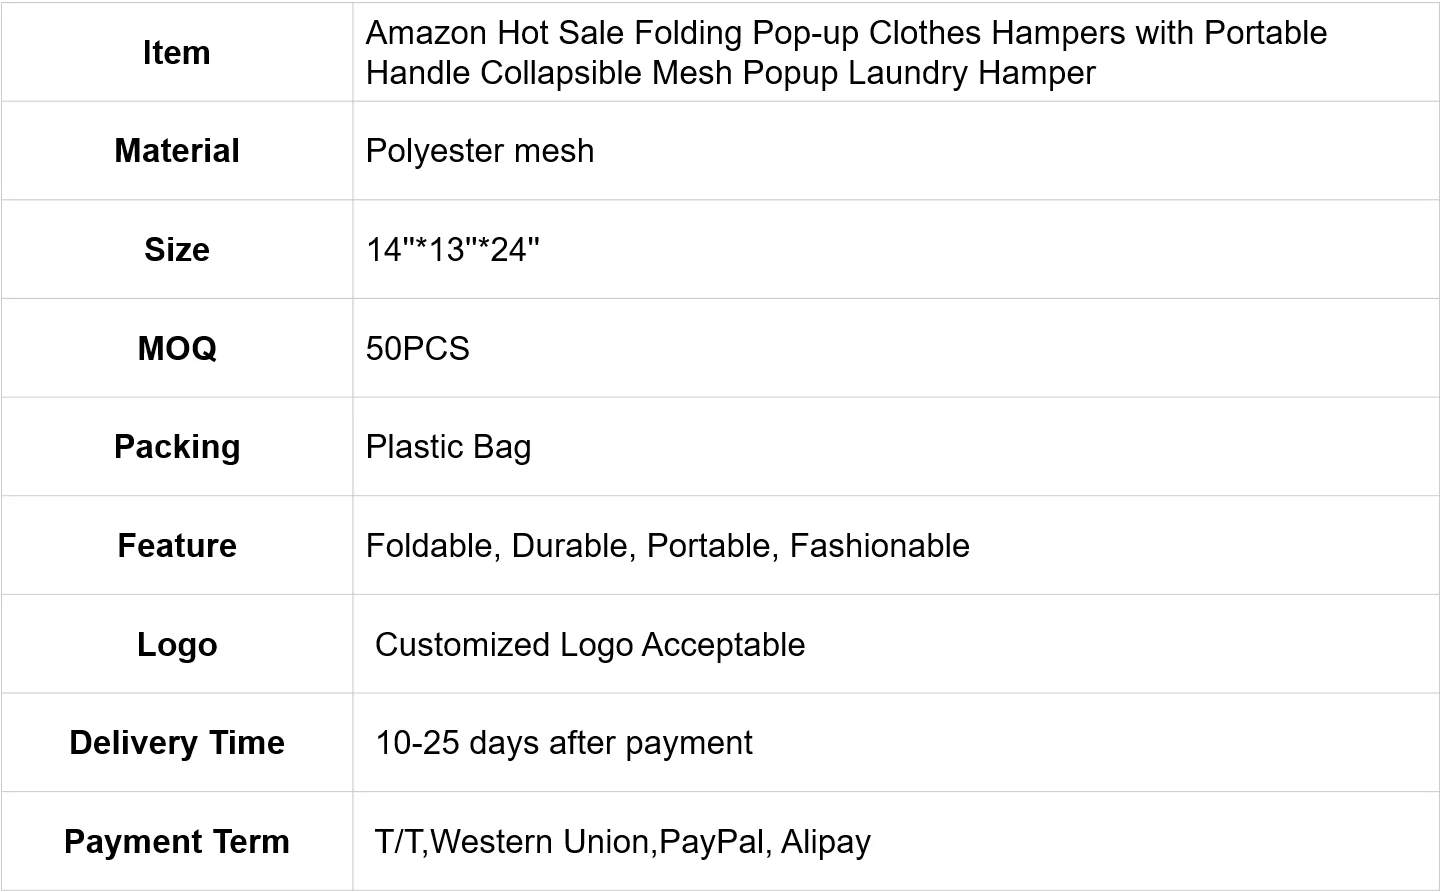Click the Item header cell
Viewport: 1441px width, 892px height.
pos(176,52)
